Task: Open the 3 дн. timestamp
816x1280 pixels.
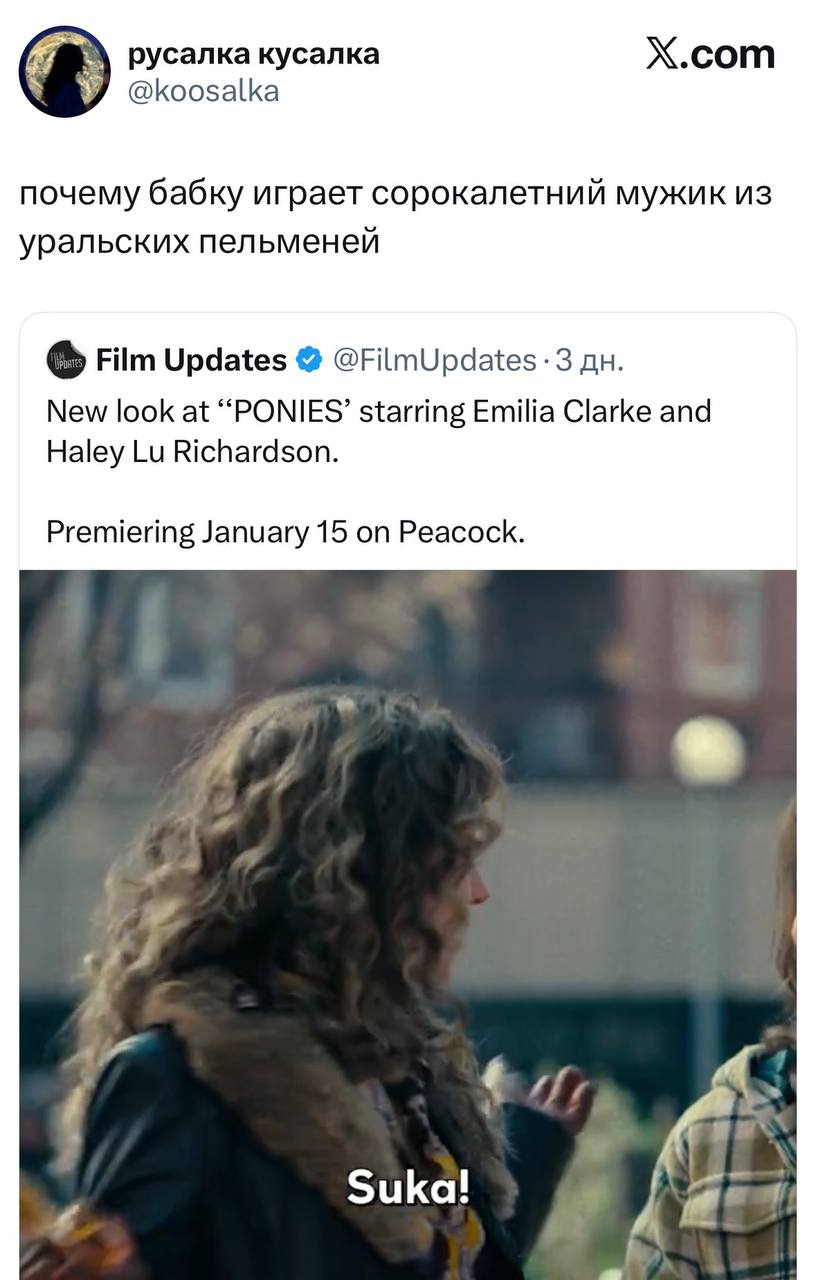Action: (x=589, y=361)
